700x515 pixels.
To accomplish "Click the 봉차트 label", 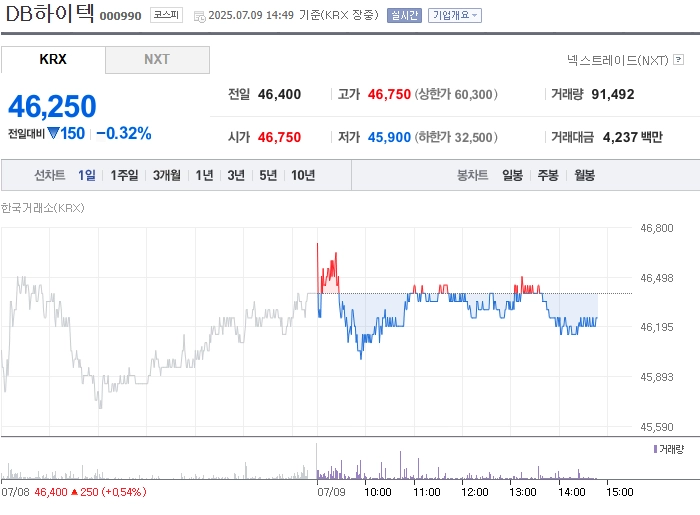I will coord(472,175).
